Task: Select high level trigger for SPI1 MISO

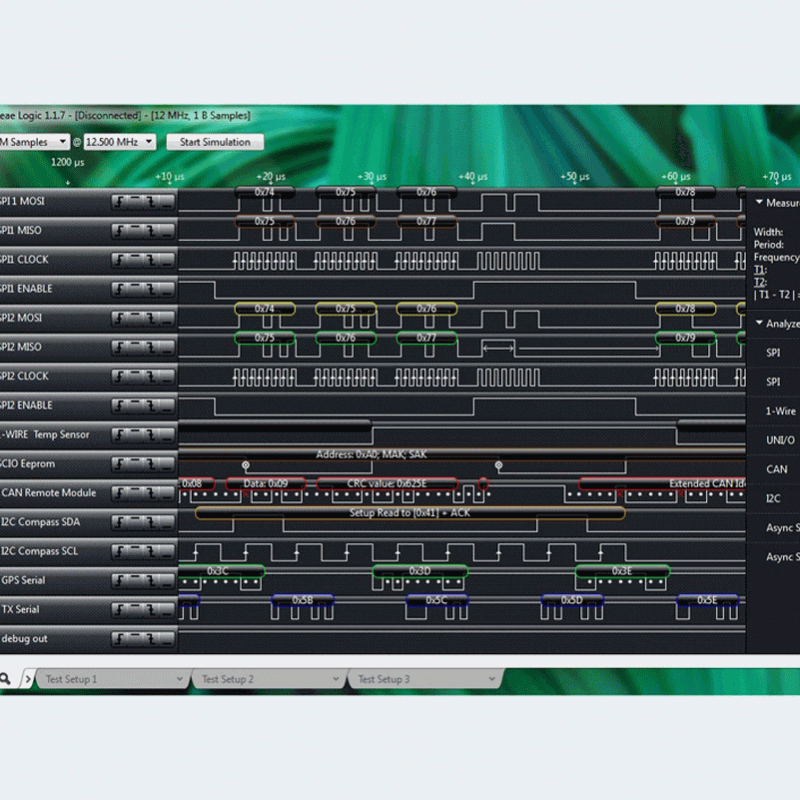Action: click(x=136, y=231)
